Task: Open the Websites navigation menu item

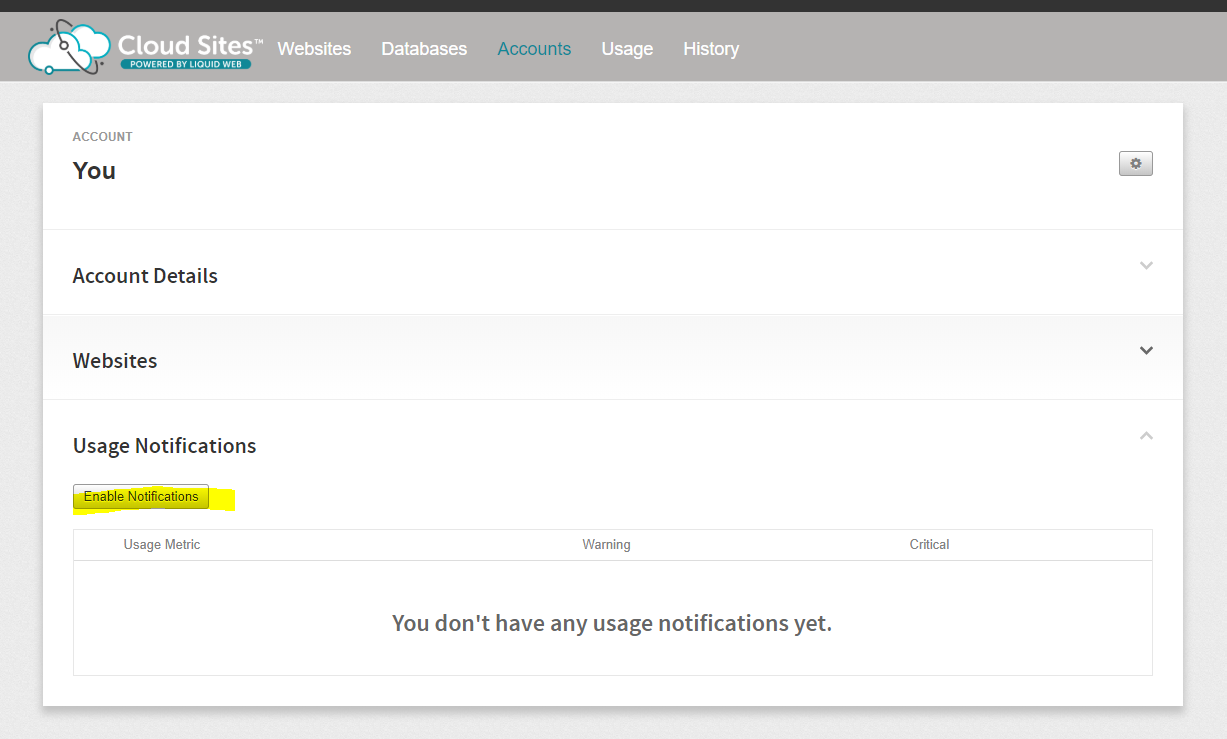Action: 314,49
